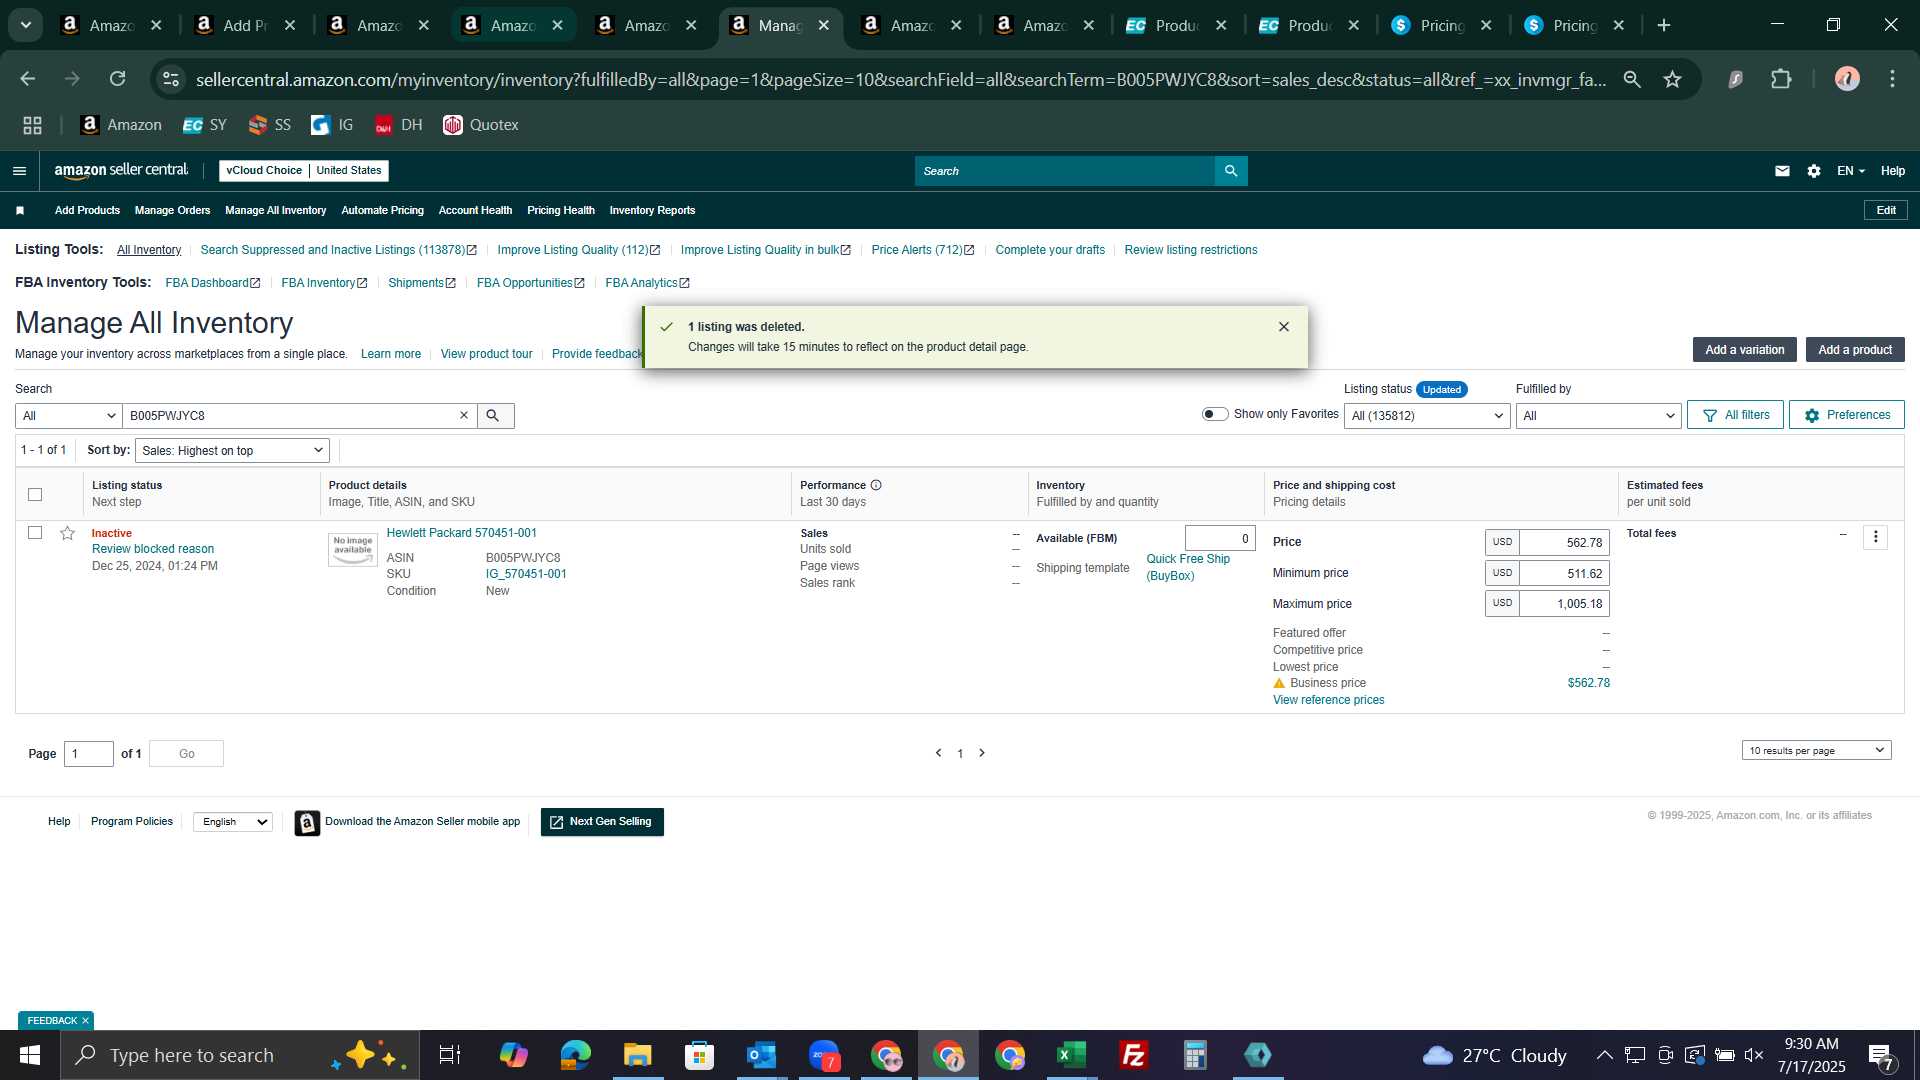Click the Price input showing 562.78
The image size is (1920, 1080).
point(1564,543)
